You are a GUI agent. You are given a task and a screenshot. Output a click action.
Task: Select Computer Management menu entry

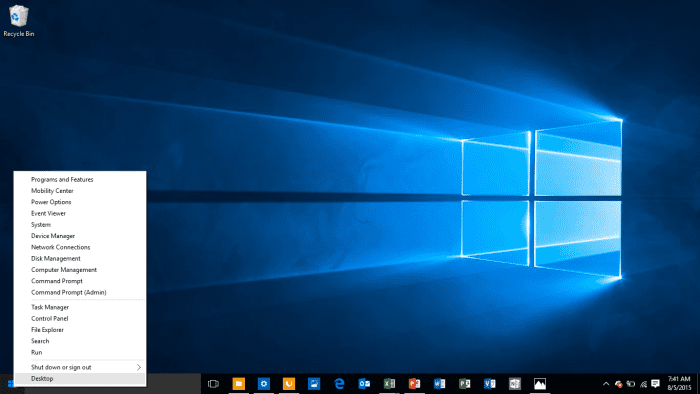click(80, 270)
